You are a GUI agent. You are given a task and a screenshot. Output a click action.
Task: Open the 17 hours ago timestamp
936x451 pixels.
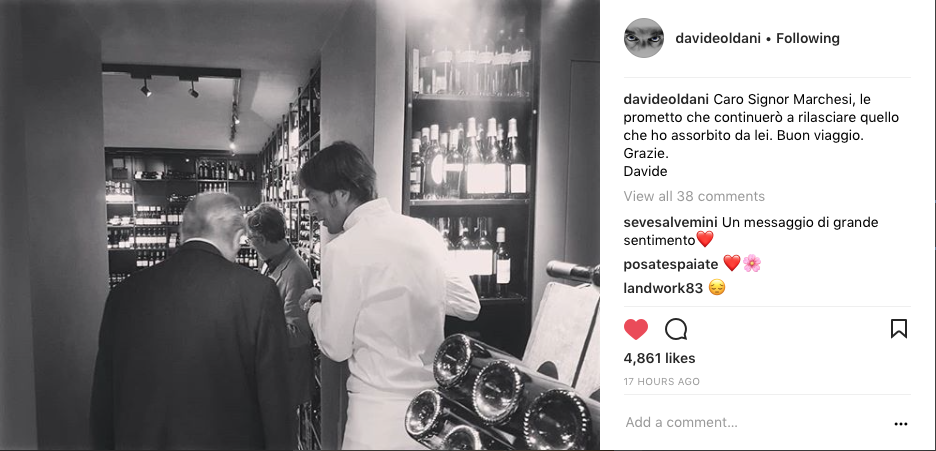click(661, 382)
